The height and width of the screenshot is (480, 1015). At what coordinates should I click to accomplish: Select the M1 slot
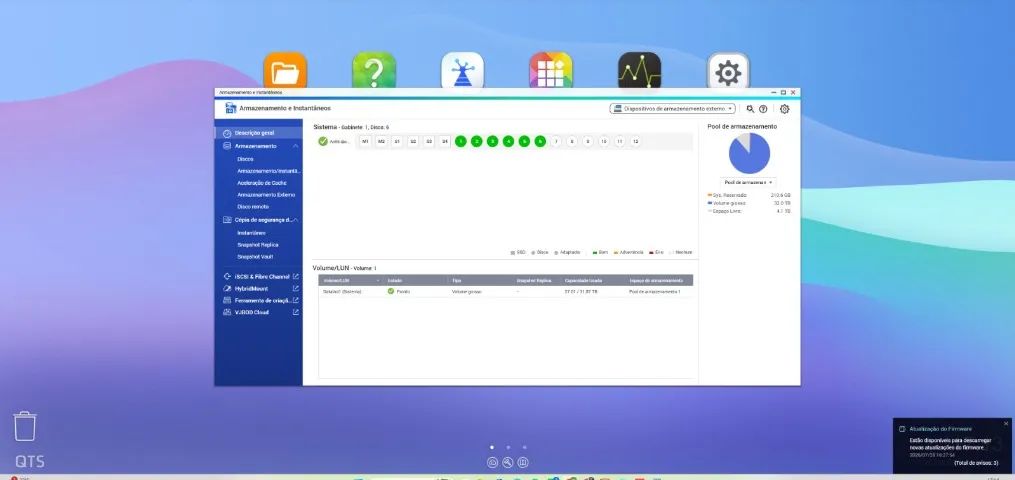point(365,141)
